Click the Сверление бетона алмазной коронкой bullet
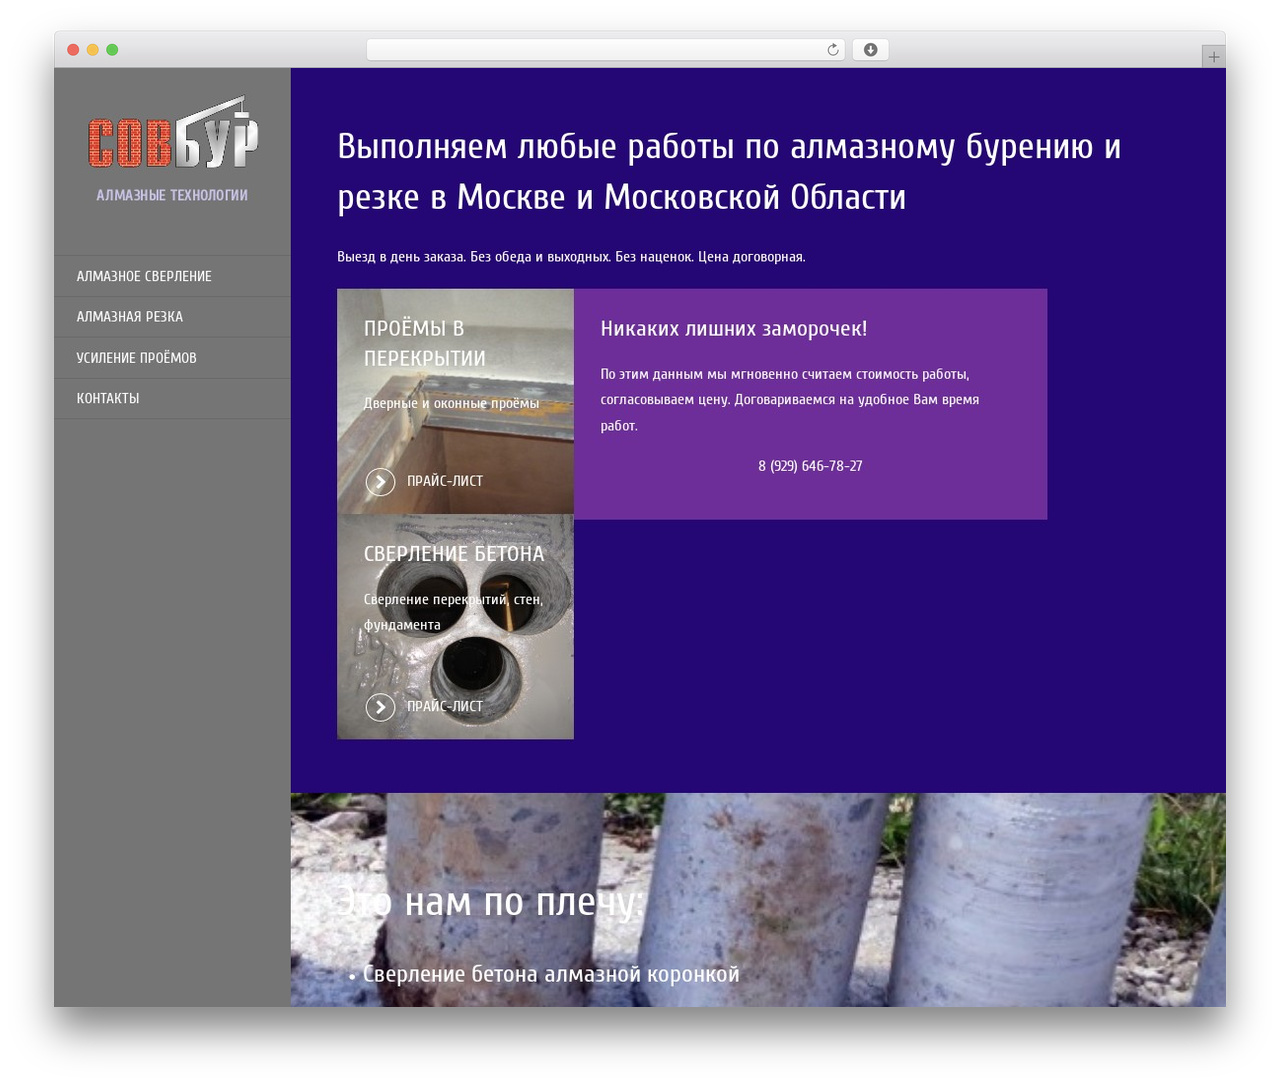The height and width of the screenshot is (1084, 1280). pos(551,974)
